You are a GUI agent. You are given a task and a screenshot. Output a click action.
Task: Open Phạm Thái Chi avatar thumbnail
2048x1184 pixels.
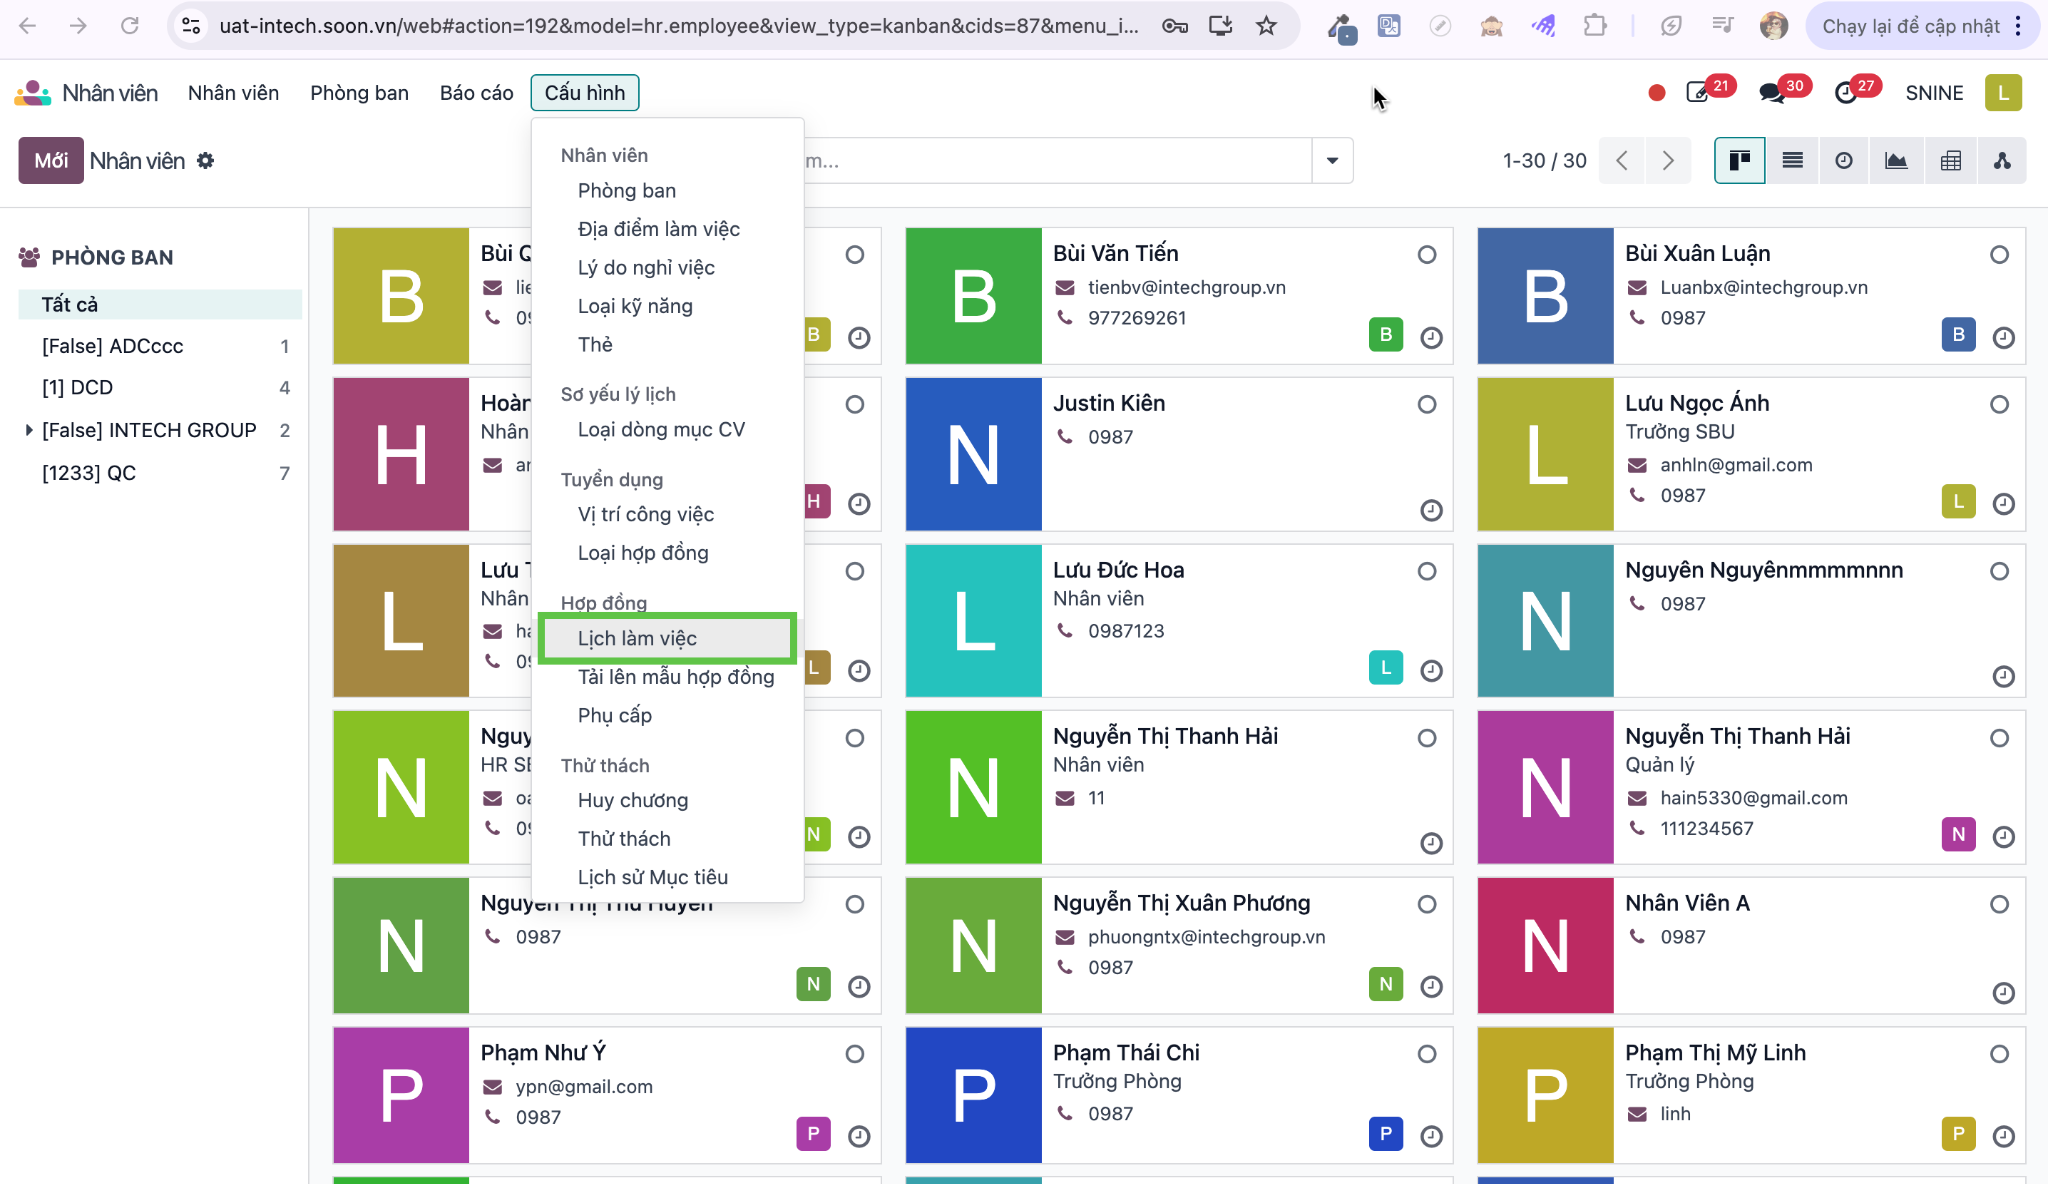(x=973, y=1095)
